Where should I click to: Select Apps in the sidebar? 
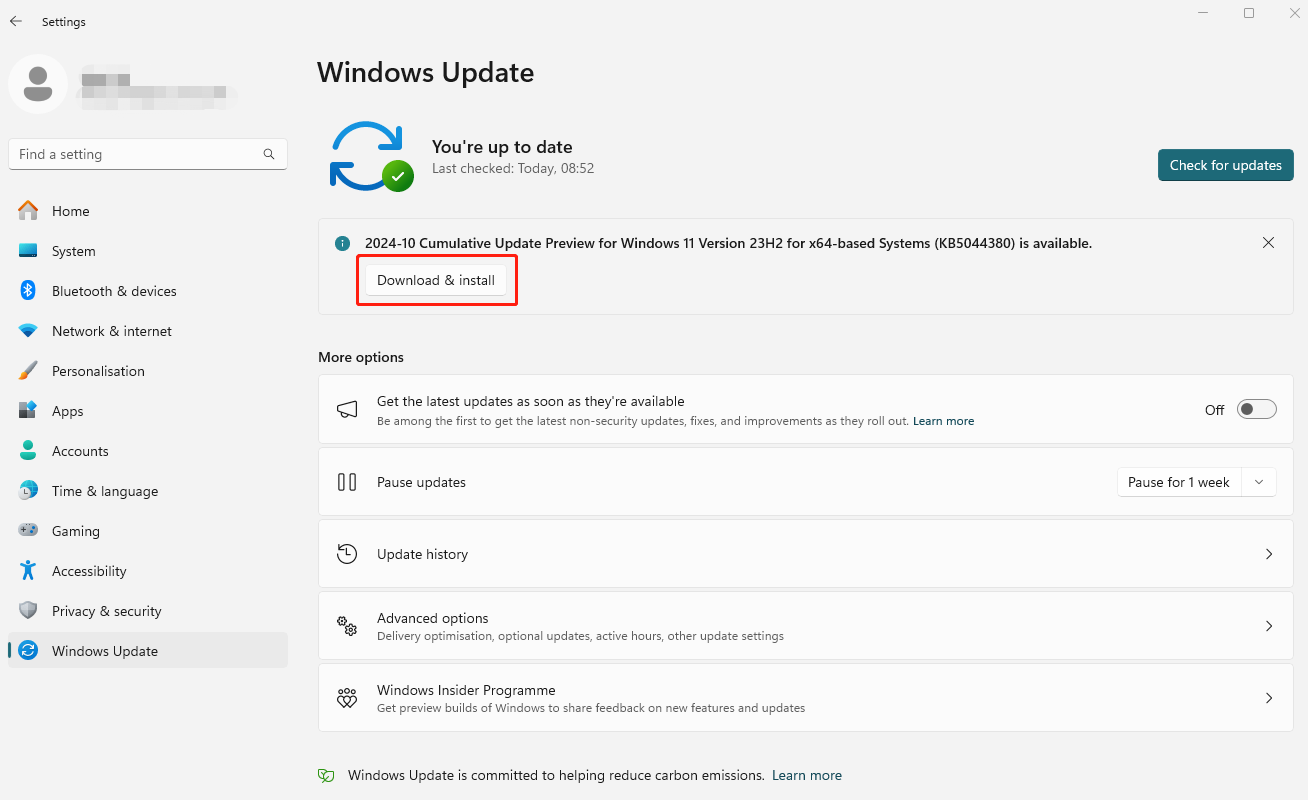pyautogui.click(x=148, y=411)
